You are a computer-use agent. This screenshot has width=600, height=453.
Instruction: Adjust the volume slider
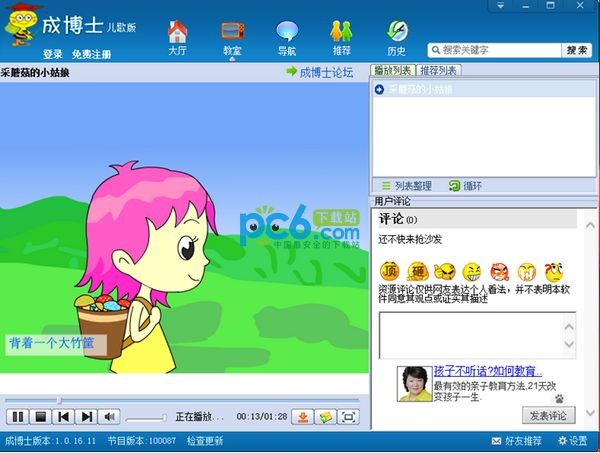146,418
